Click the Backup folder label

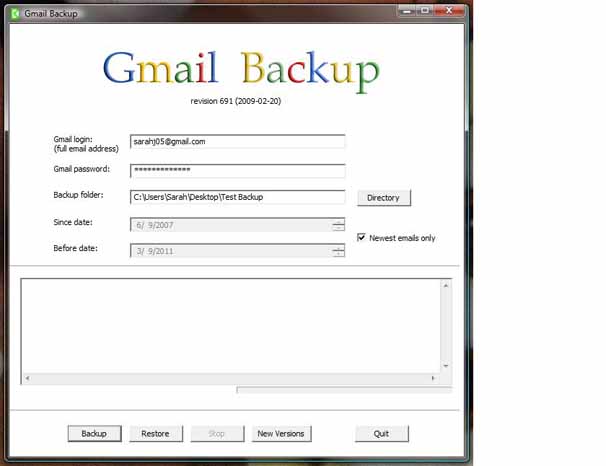[78, 195]
